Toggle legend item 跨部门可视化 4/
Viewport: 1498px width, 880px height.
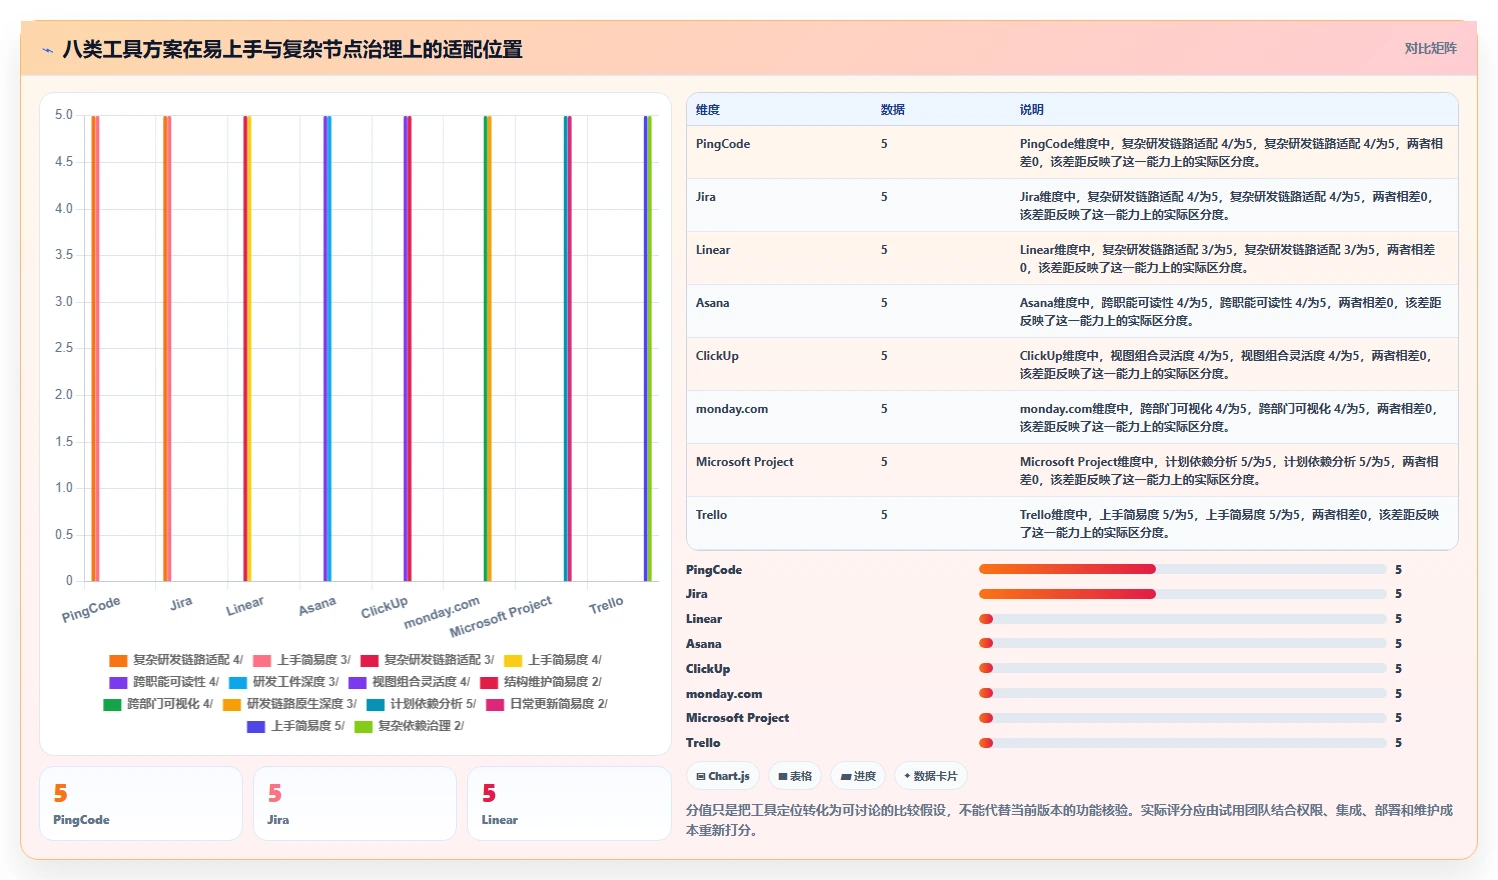[x=158, y=704]
